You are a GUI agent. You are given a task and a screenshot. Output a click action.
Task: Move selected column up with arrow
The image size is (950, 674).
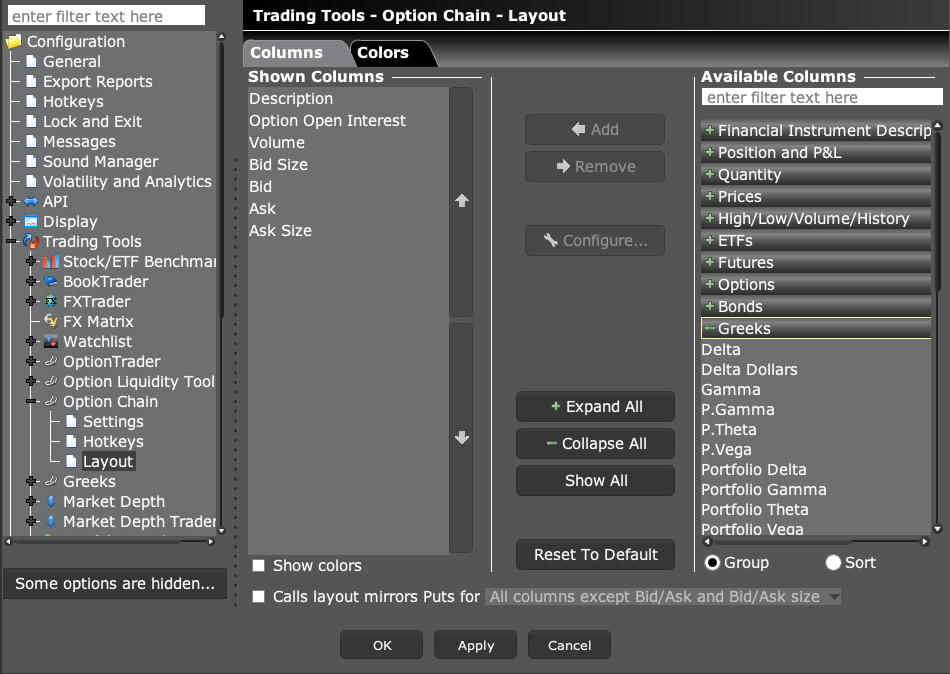(x=462, y=201)
